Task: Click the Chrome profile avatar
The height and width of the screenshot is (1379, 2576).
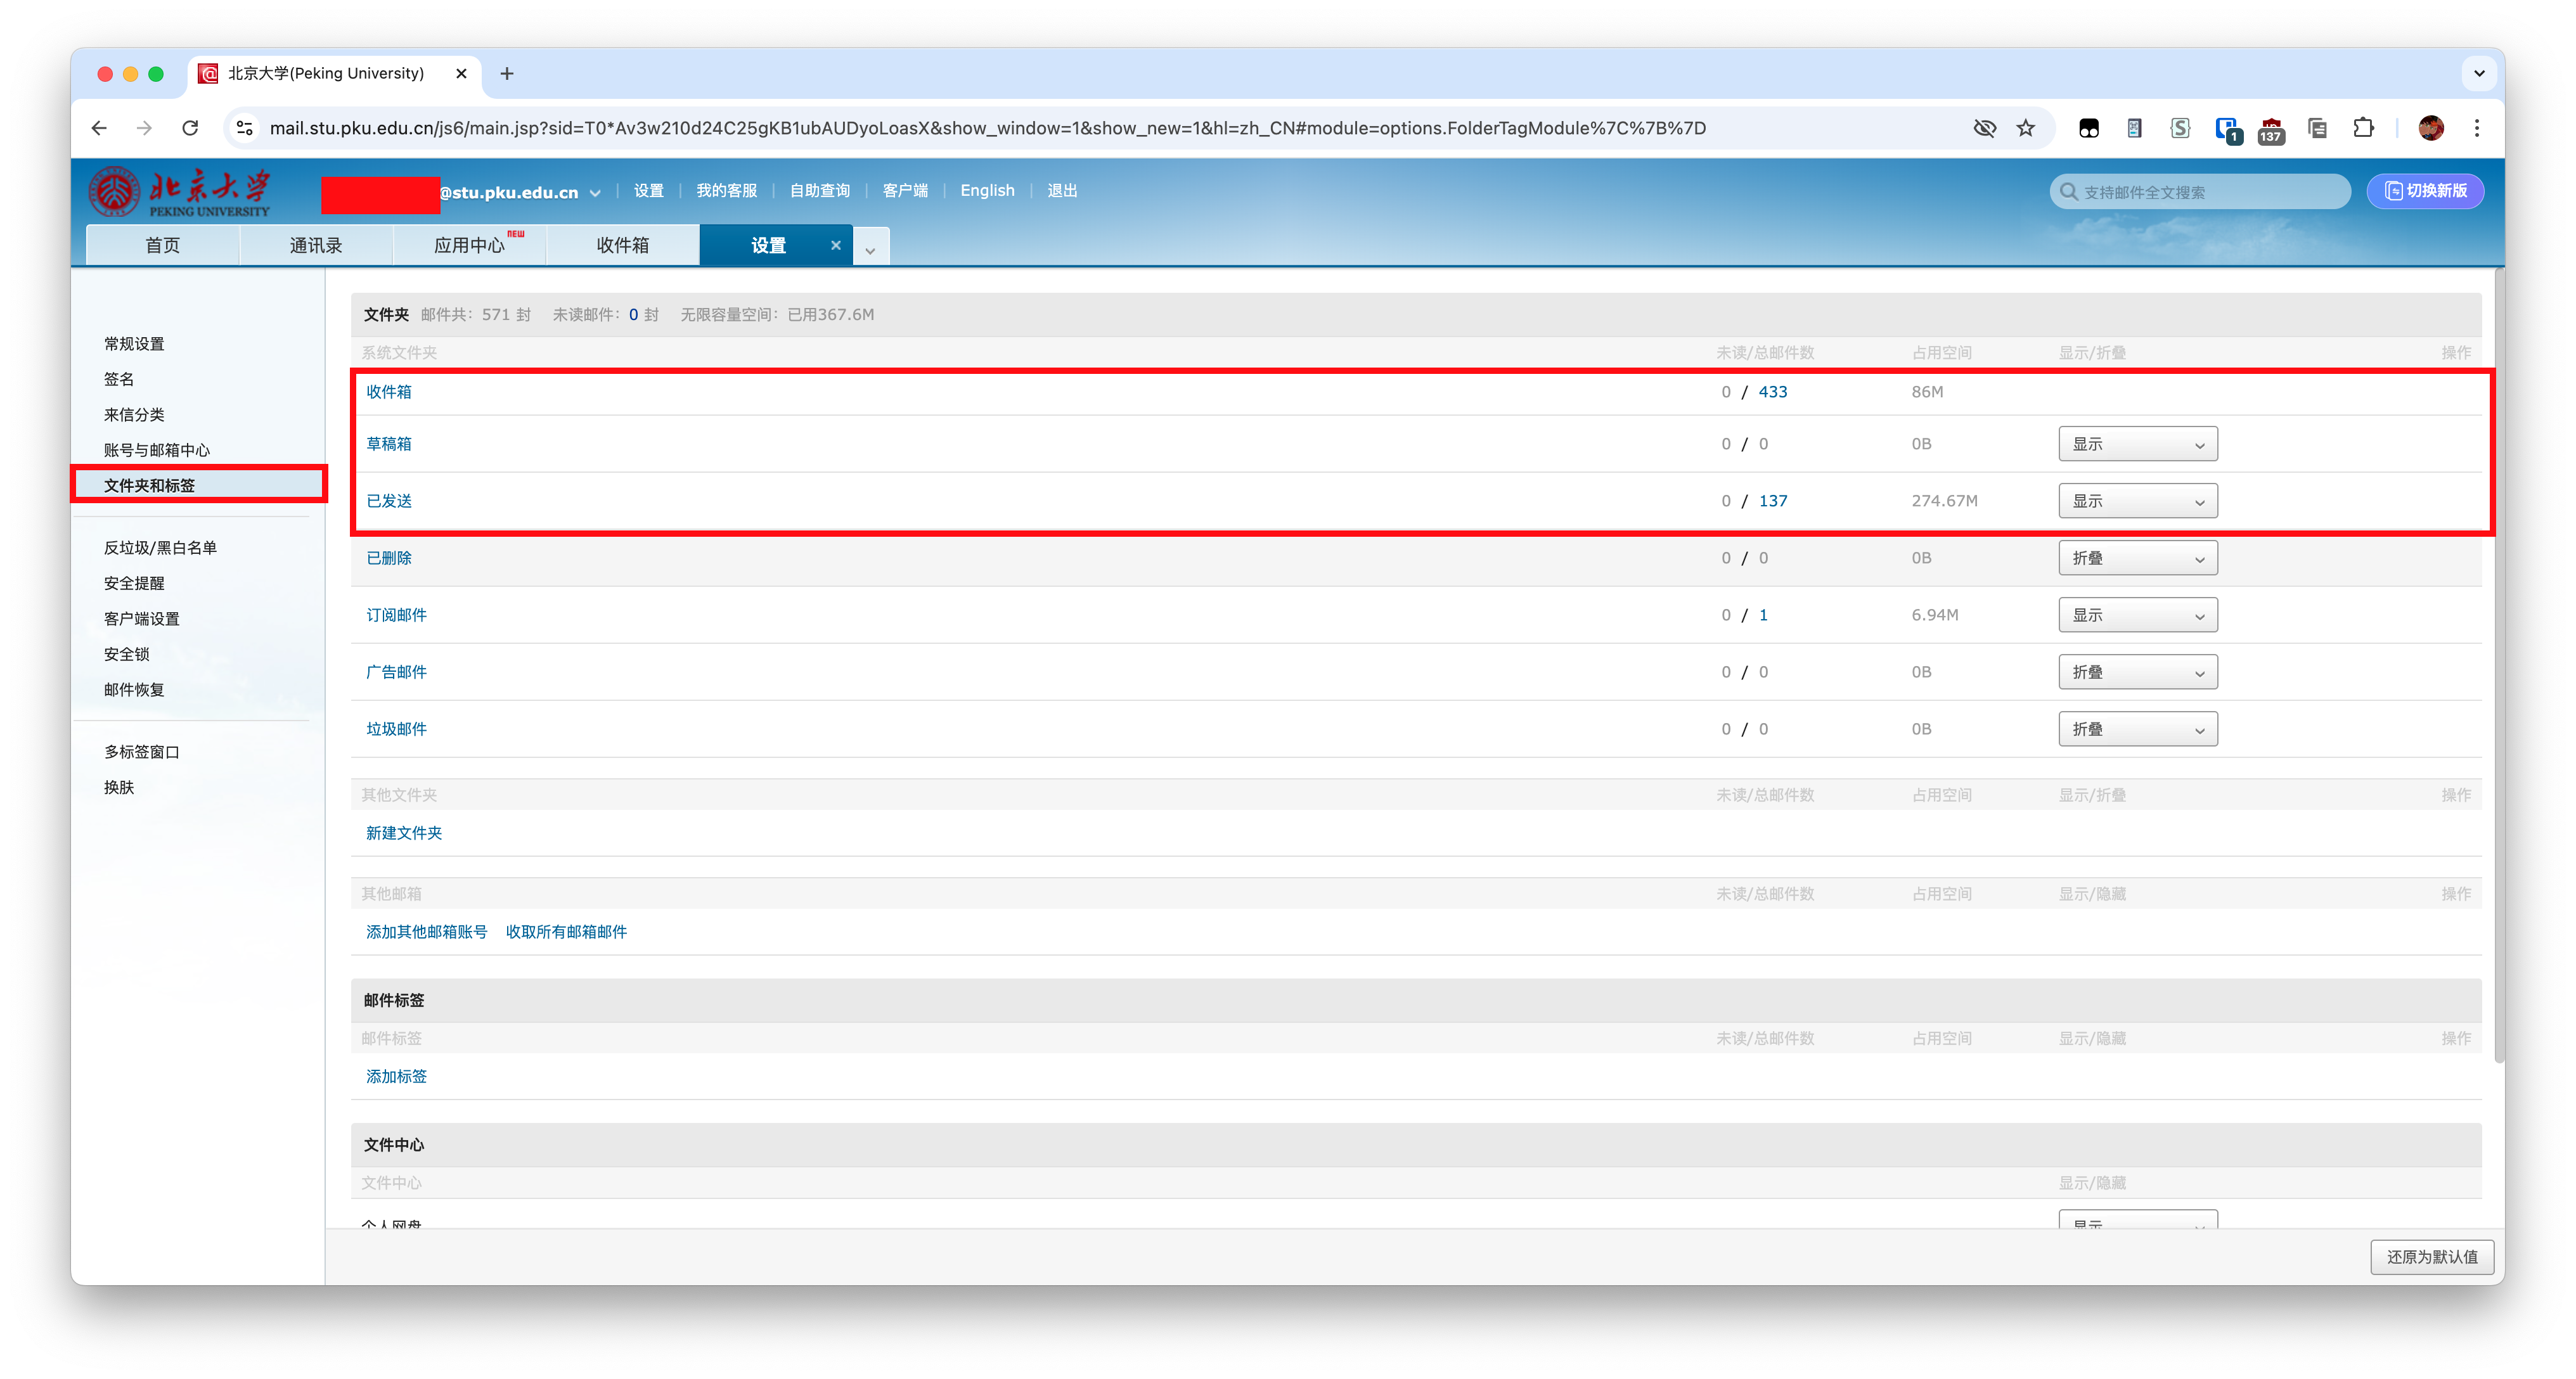Action: [2431, 128]
